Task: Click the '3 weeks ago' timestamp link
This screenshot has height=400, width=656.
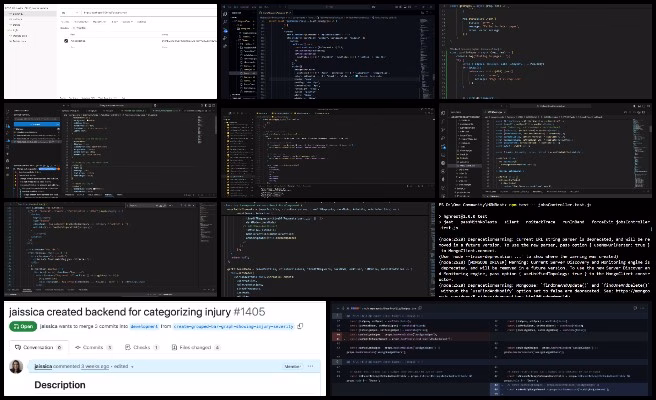Action: (x=95, y=366)
